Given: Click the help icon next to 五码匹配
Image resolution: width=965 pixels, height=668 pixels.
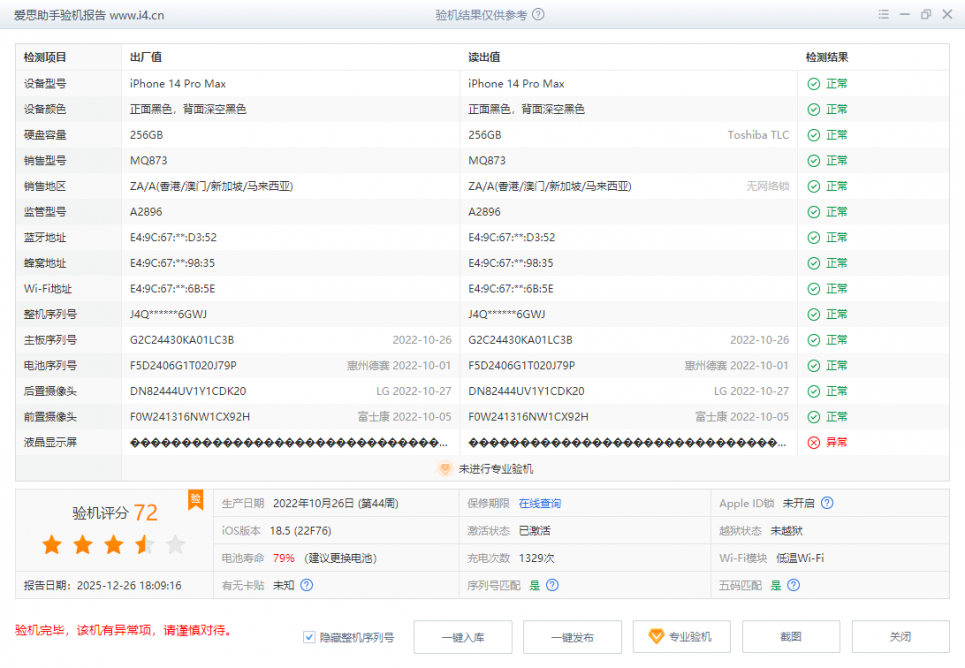Looking at the screenshot, I should [796, 585].
